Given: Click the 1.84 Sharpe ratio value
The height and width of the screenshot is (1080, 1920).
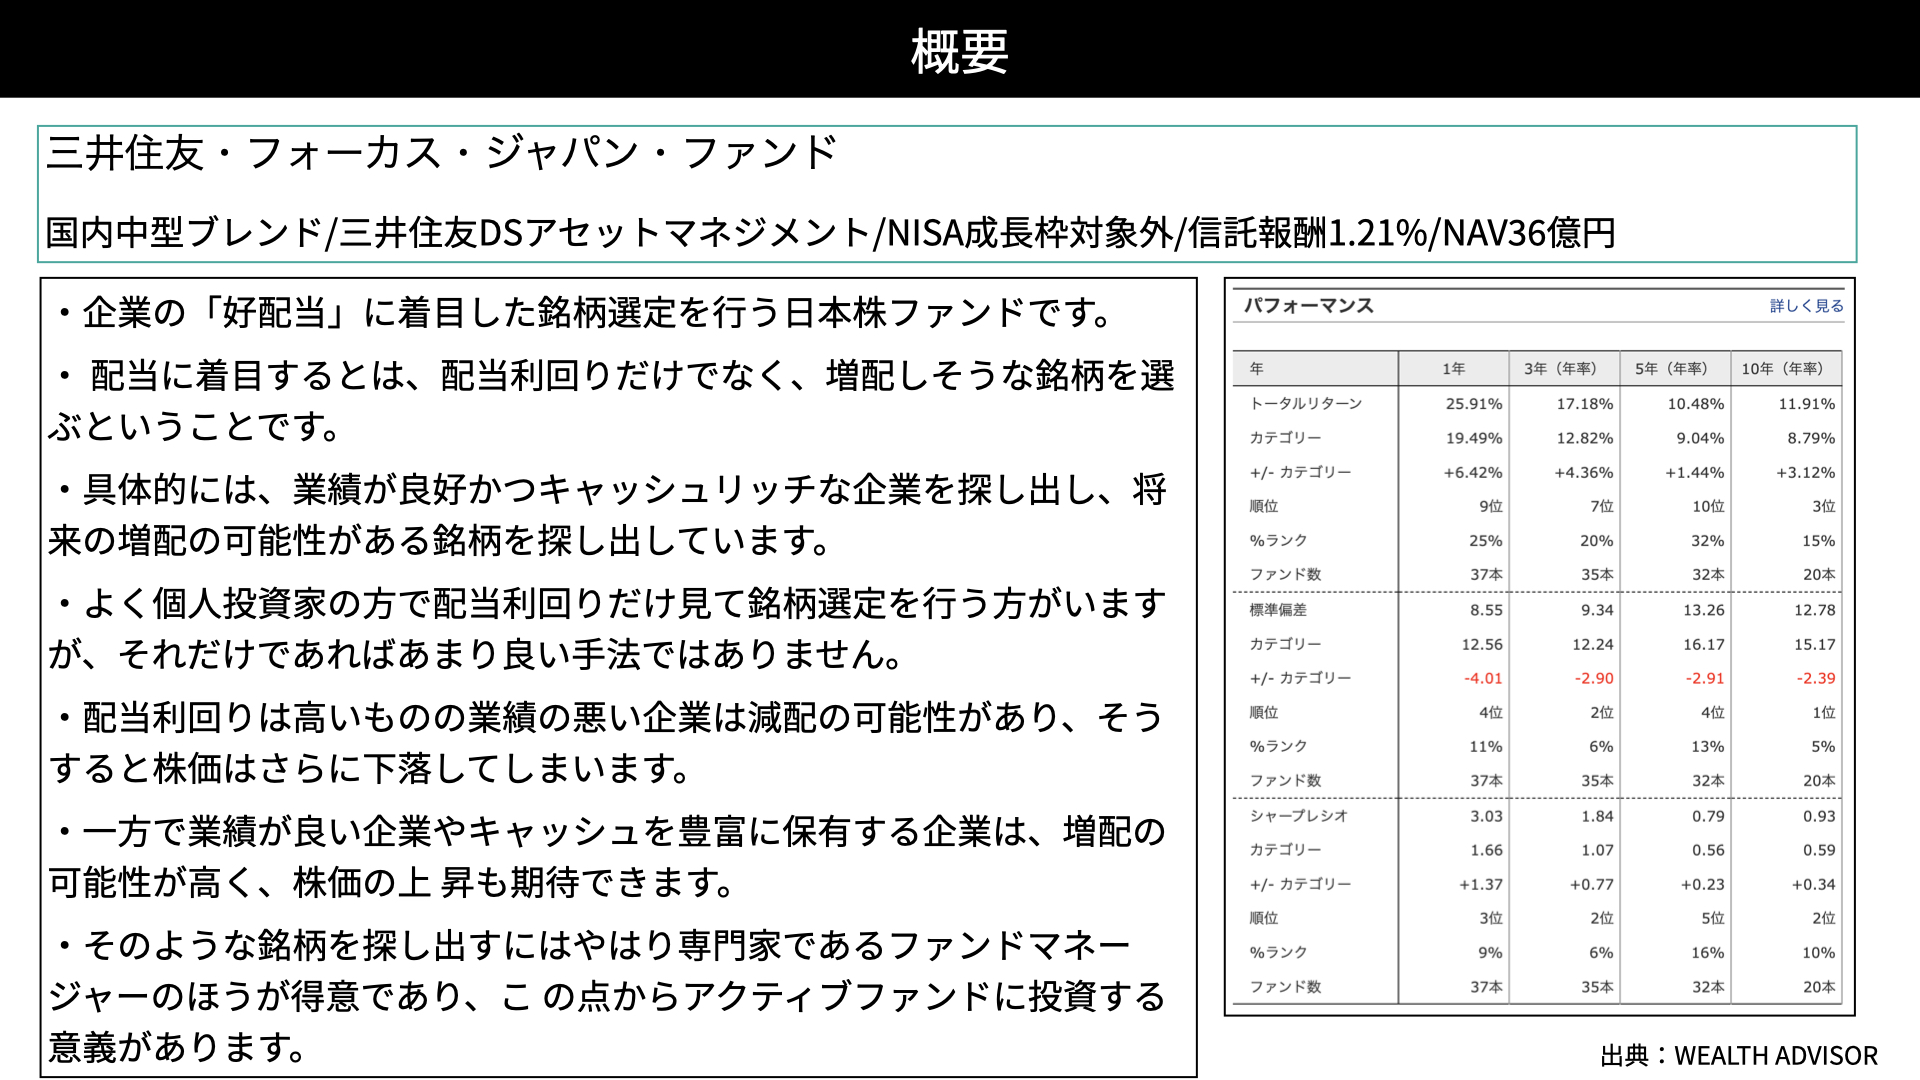Looking at the screenshot, I should click(1598, 816).
